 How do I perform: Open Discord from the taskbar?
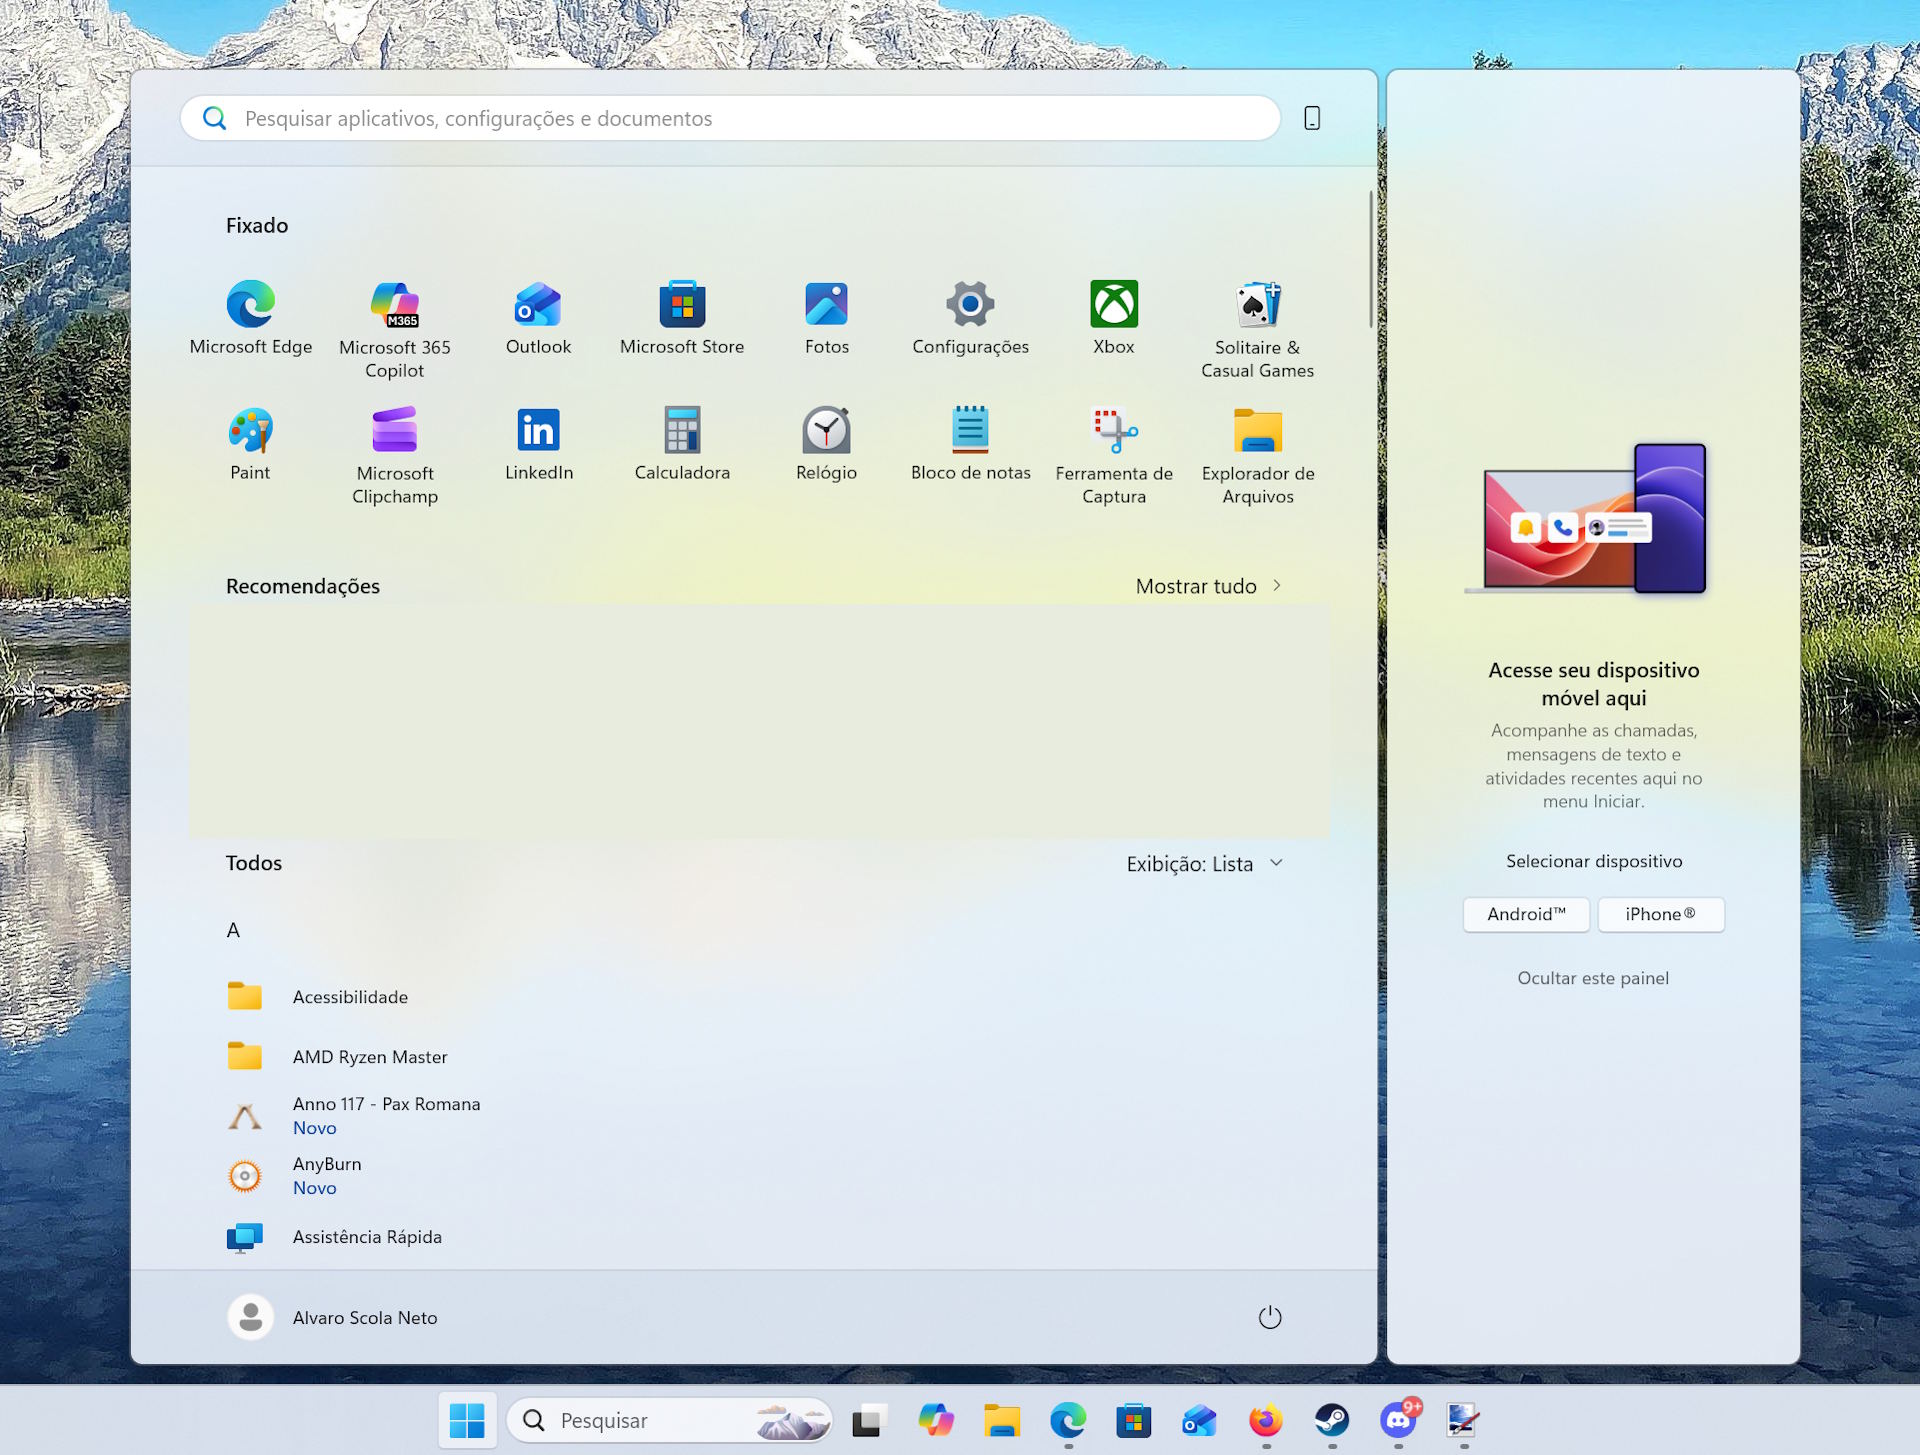(x=1398, y=1420)
